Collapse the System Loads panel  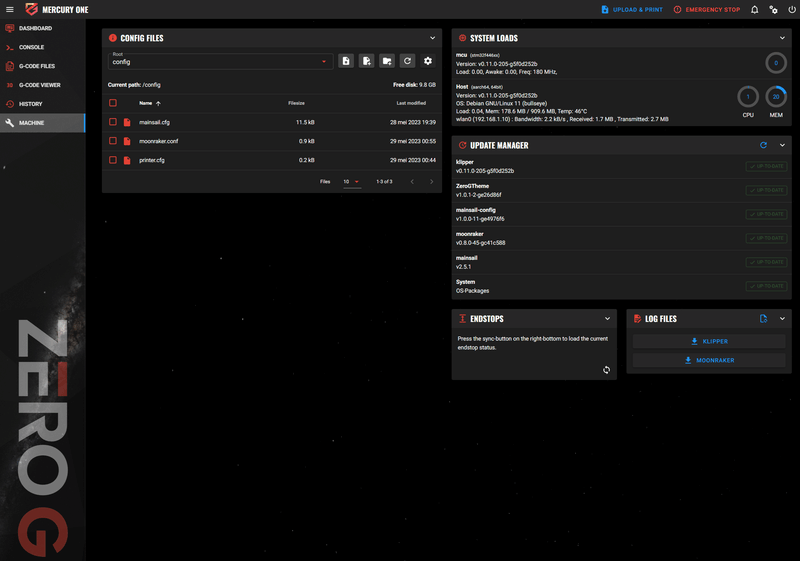click(x=782, y=38)
